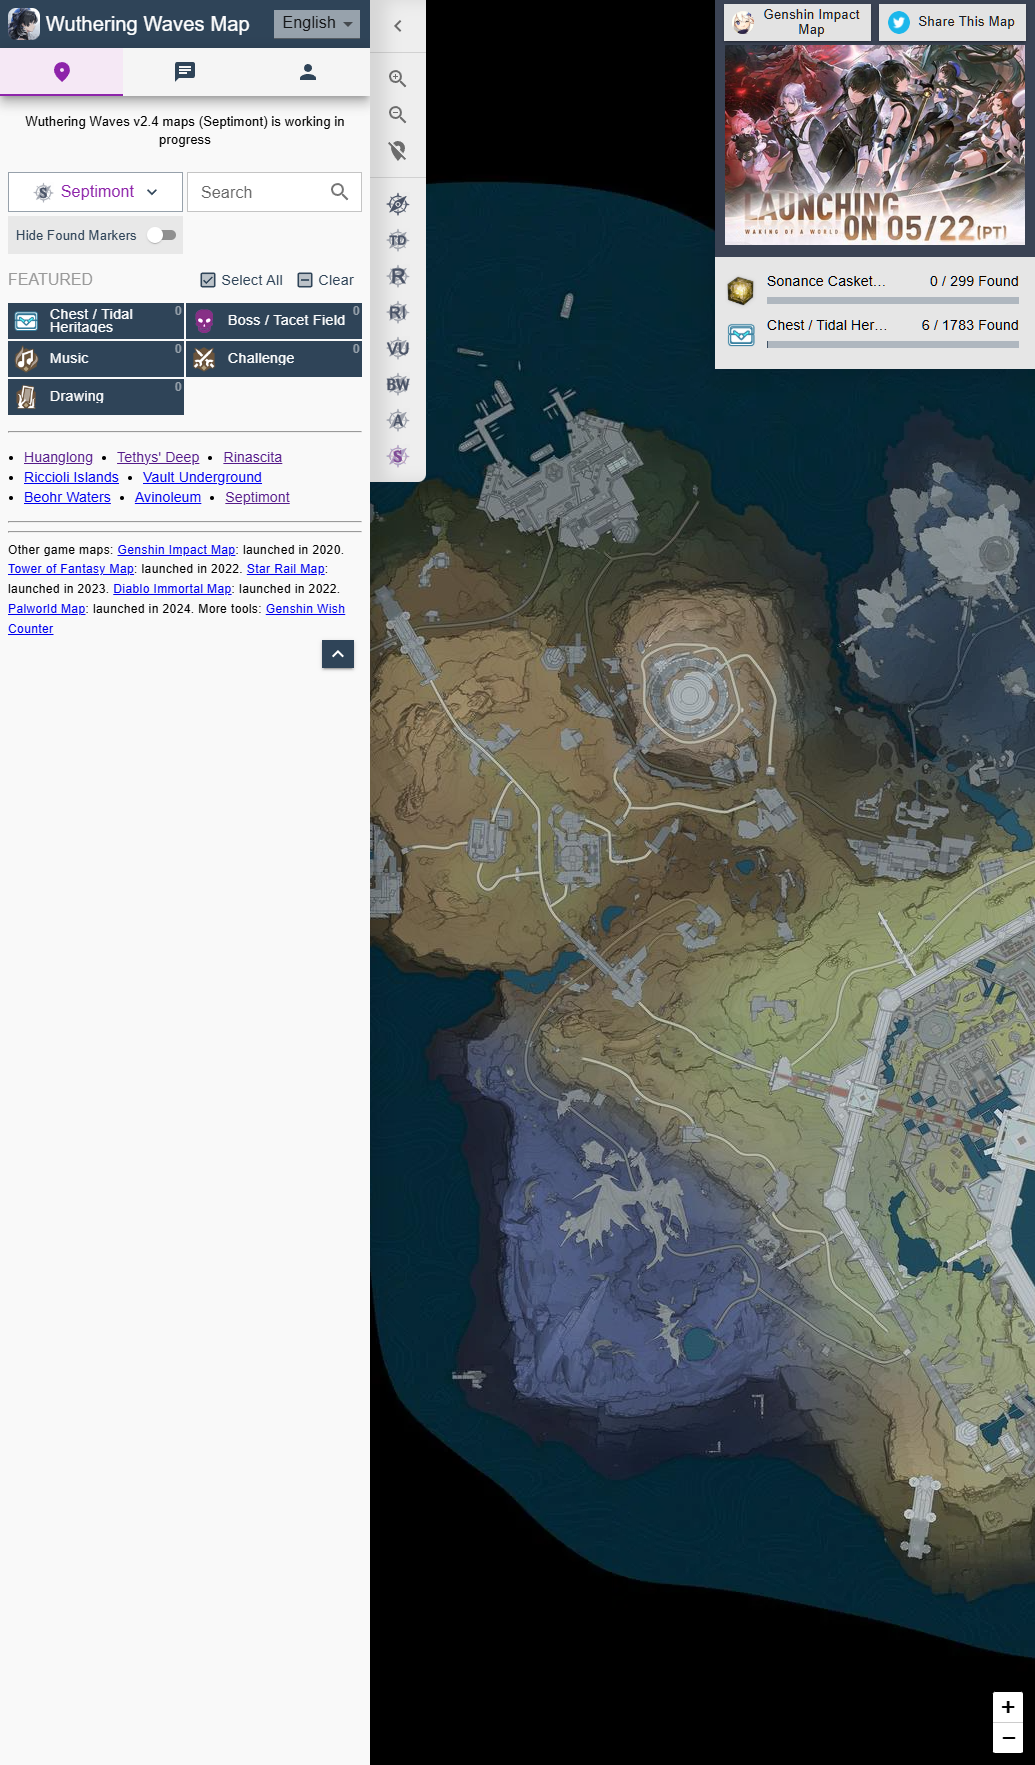1035x1765 pixels.
Task: Open the Genshin Impact Map text link
Action: point(176,550)
